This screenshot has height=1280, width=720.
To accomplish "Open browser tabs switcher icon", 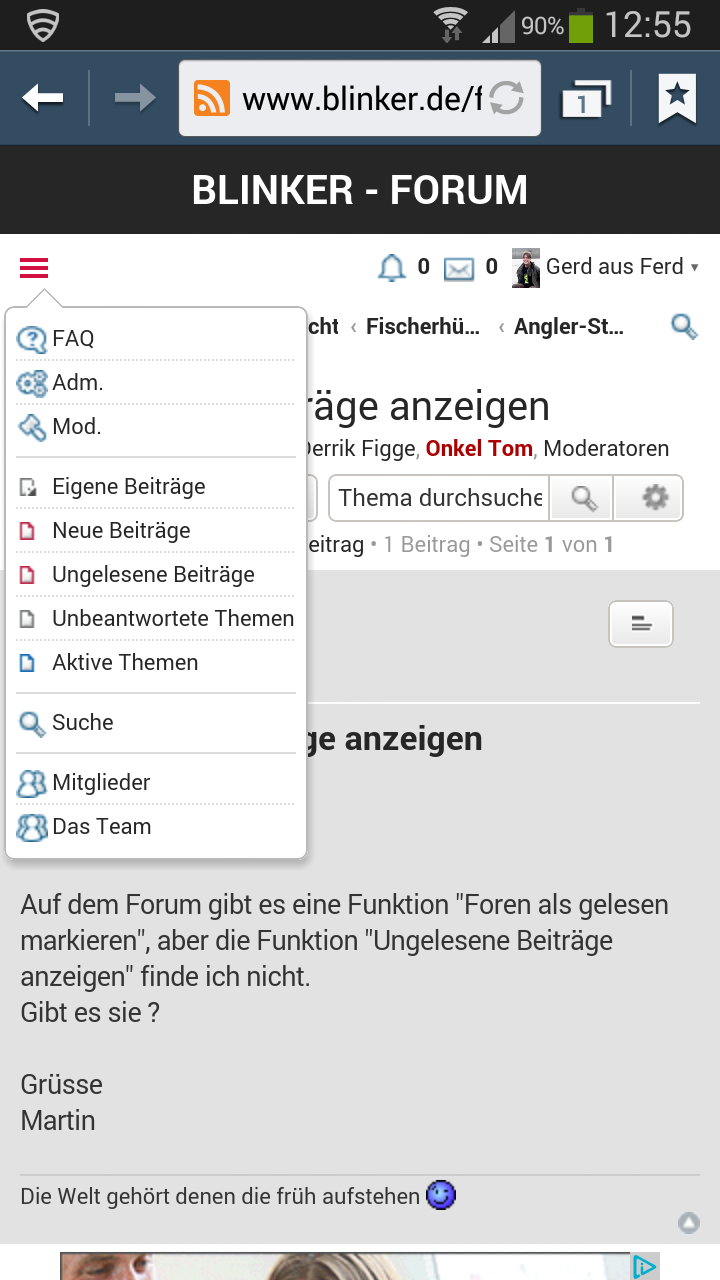I will click(x=585, y=98).
